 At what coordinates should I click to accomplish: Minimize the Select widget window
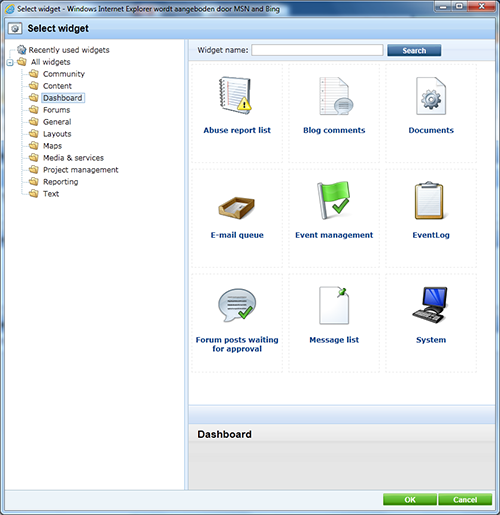click(x=443, y=7)
